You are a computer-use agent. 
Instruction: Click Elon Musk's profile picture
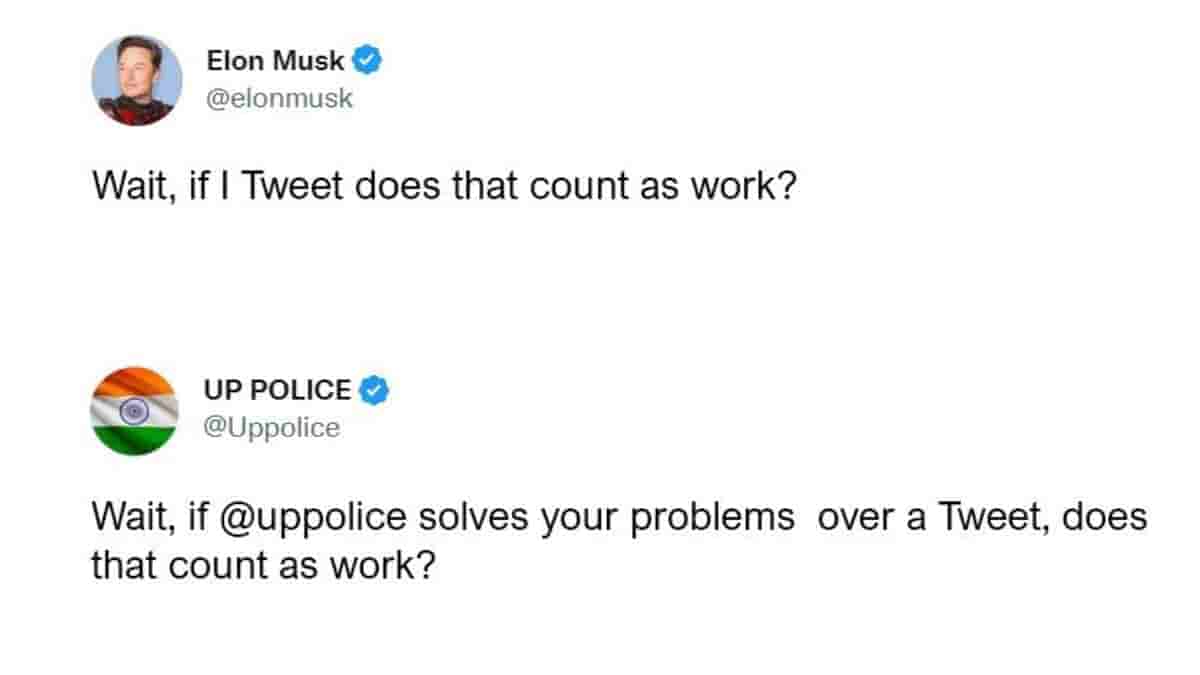(137, 80)
